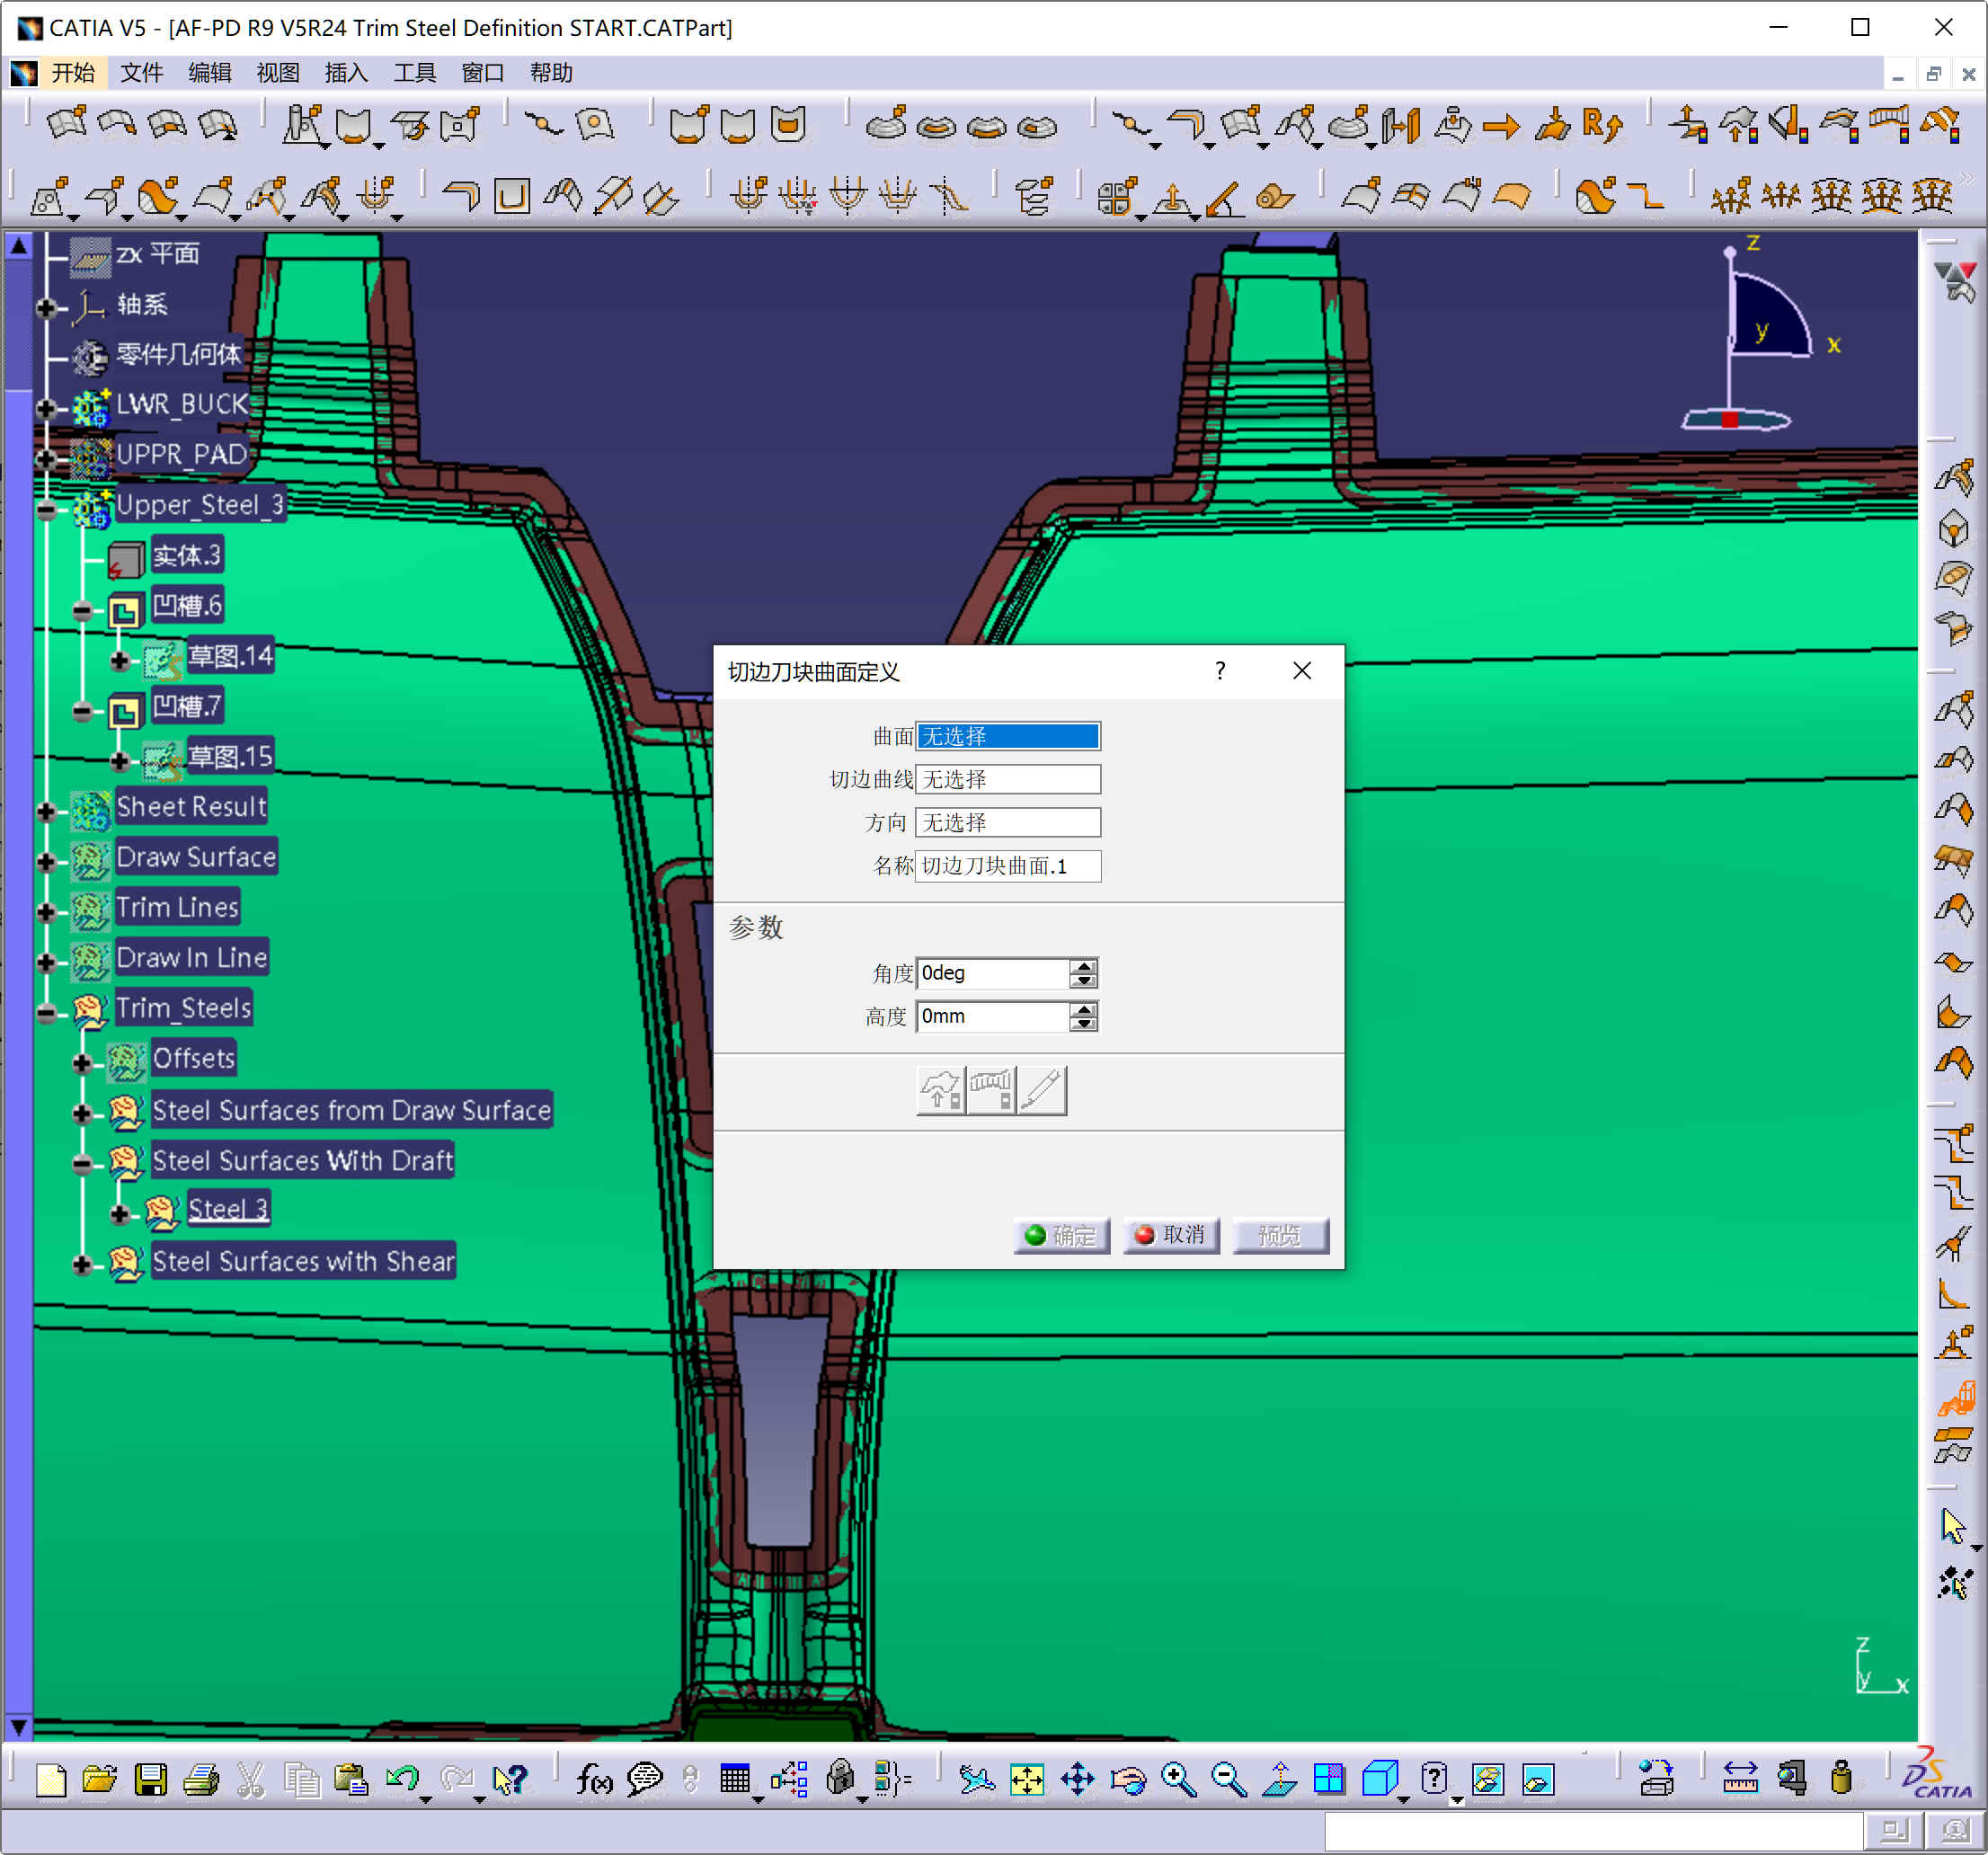Click the 确定 OK button

(x=1061, y=1235)
